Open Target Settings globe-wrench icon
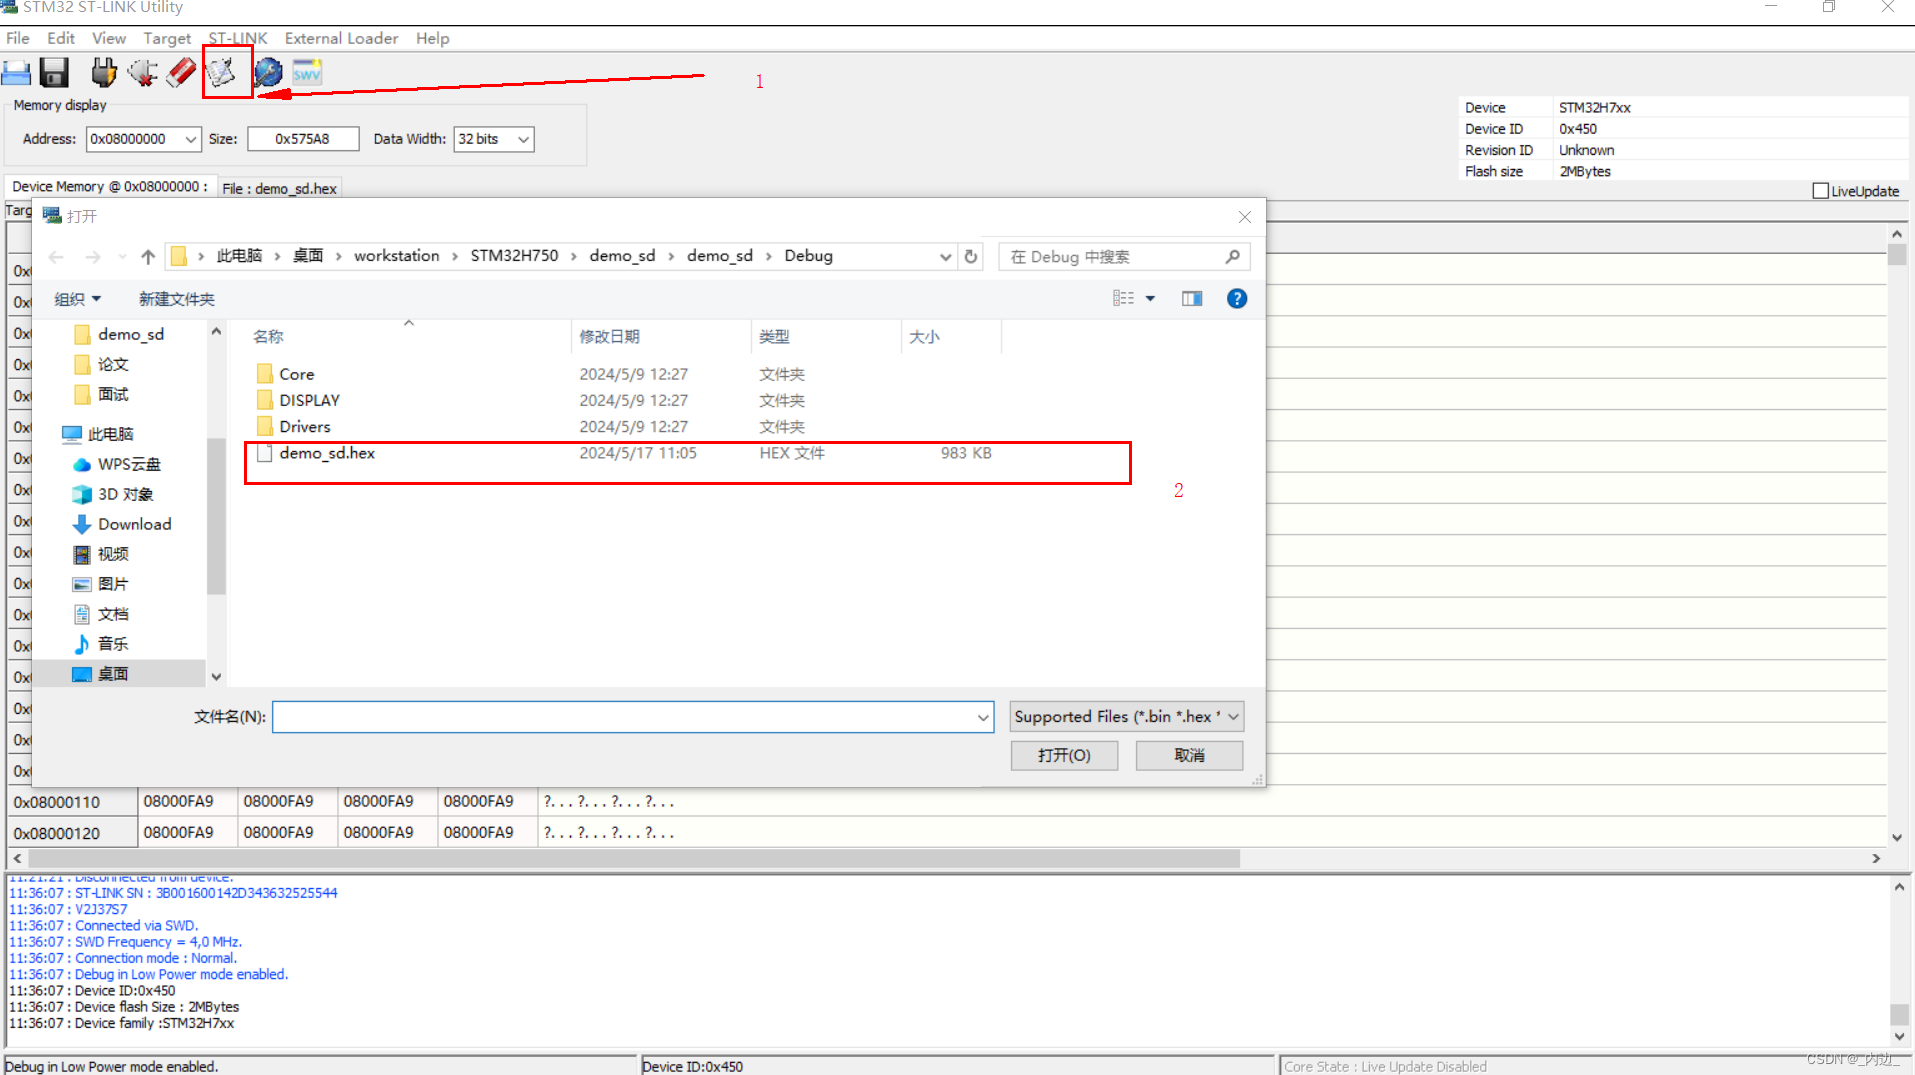Viewport: 1915px width, 1075px height. (x=266, y=71)
